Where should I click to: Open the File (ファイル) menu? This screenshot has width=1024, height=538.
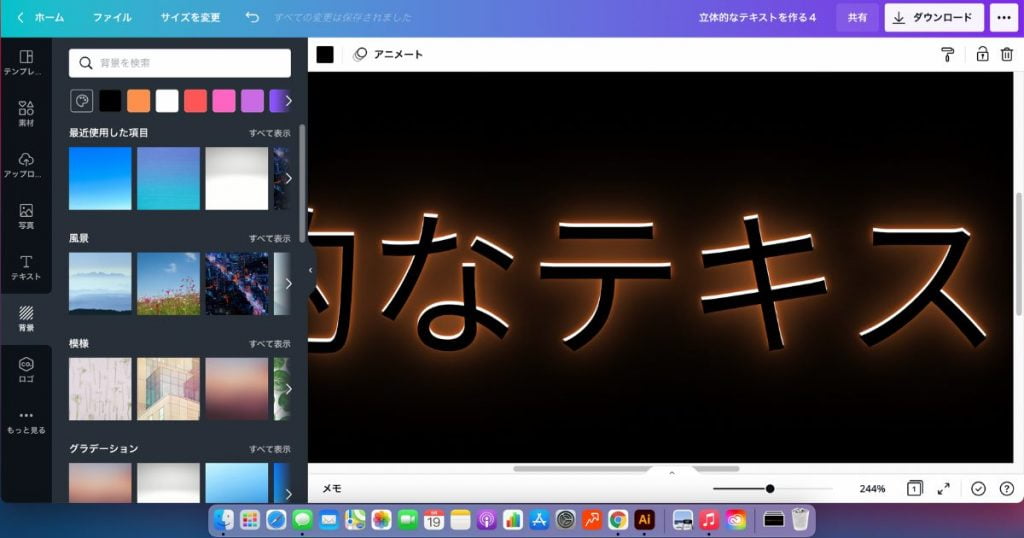[x=112, y=17]
